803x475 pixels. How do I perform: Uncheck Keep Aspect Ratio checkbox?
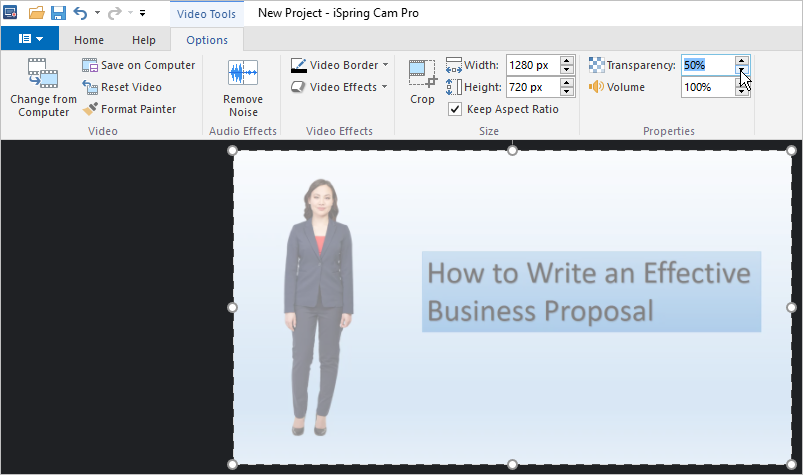[x=455, y=109]
